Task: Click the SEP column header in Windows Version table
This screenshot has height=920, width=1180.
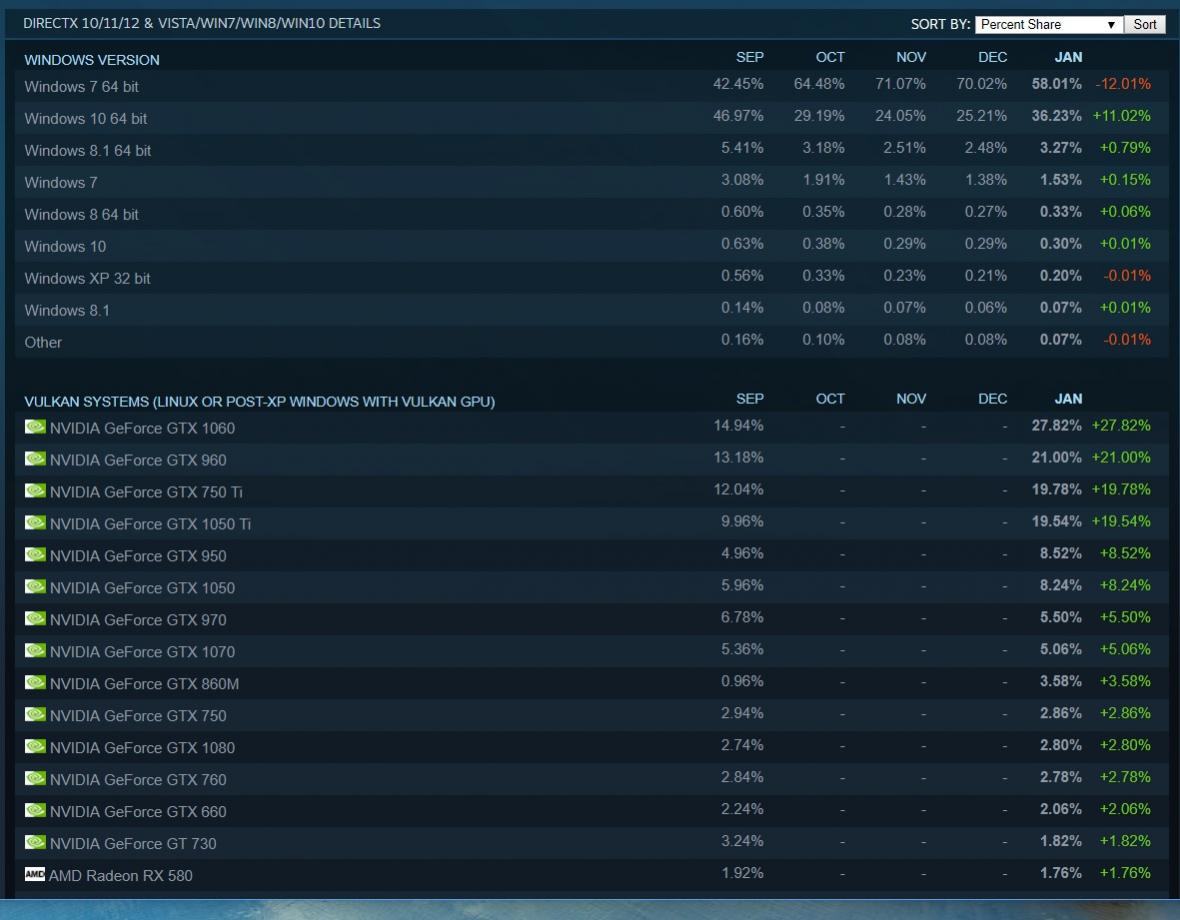Action: pyautogui.click(x=750, y=57)
